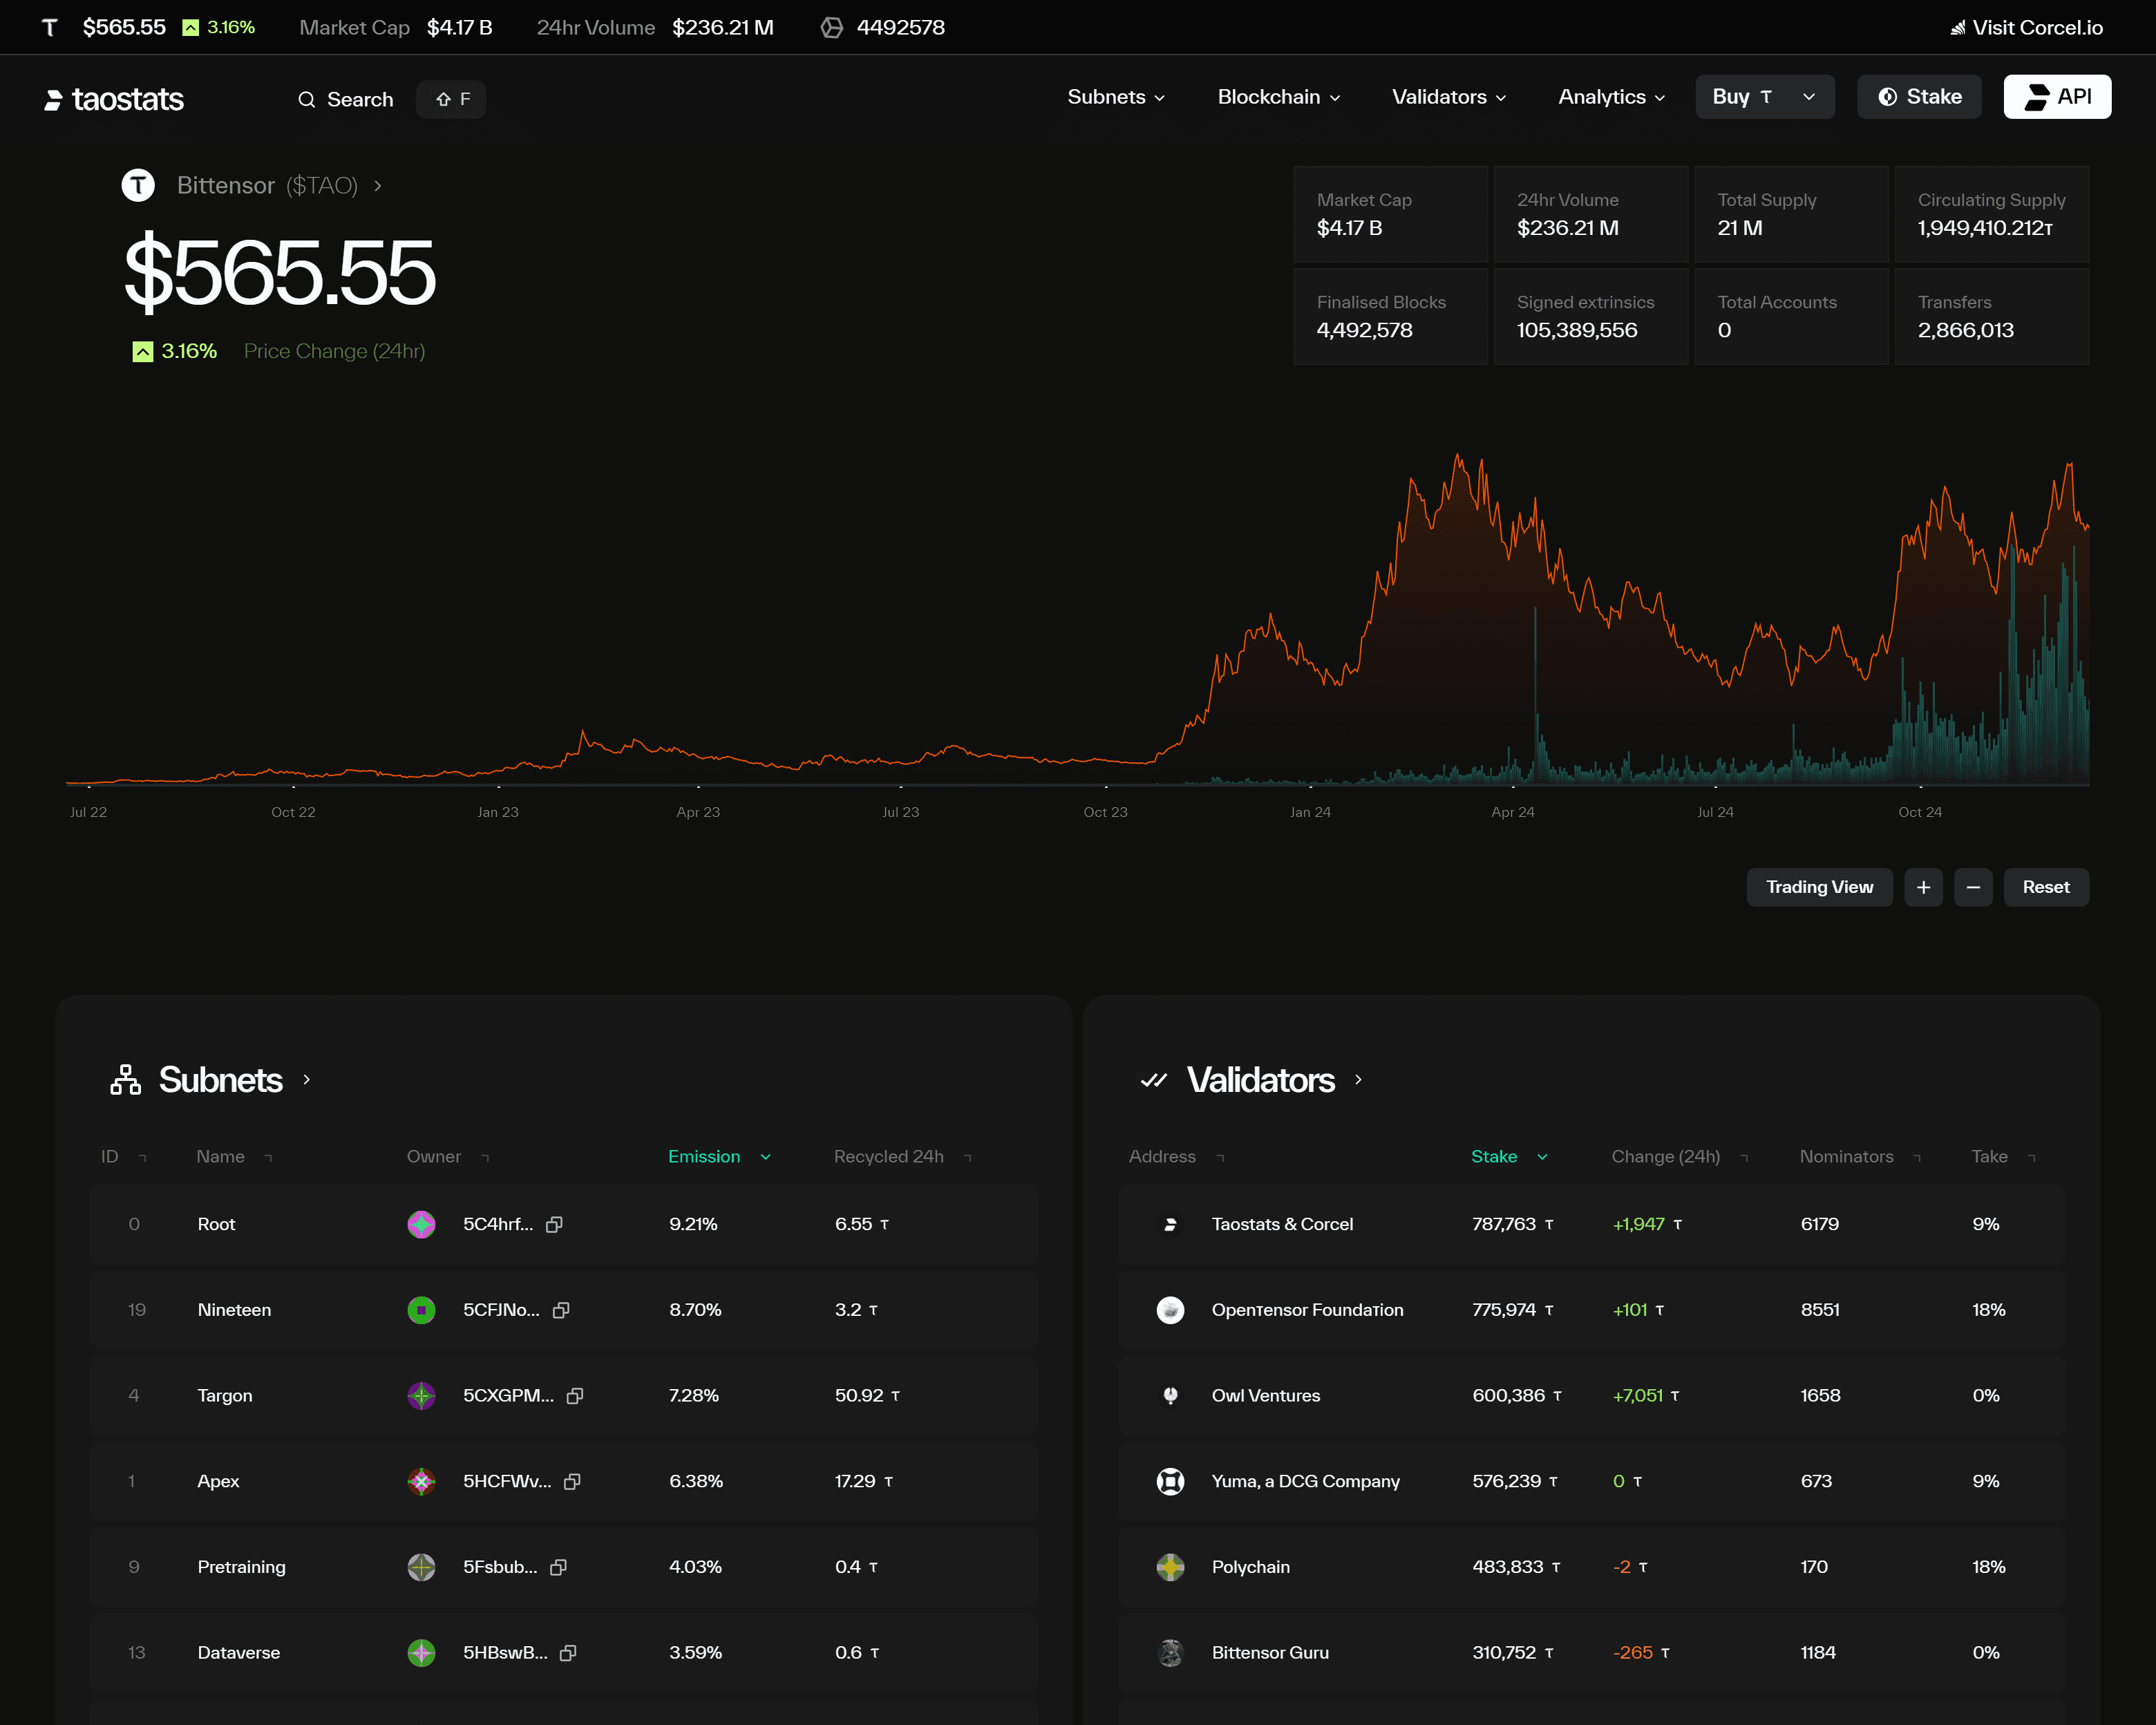Open Bittensor ($TAO) details arrow
This screenshot has height=1725, width=2156.
pyautogui.click(x=377, y=186)
